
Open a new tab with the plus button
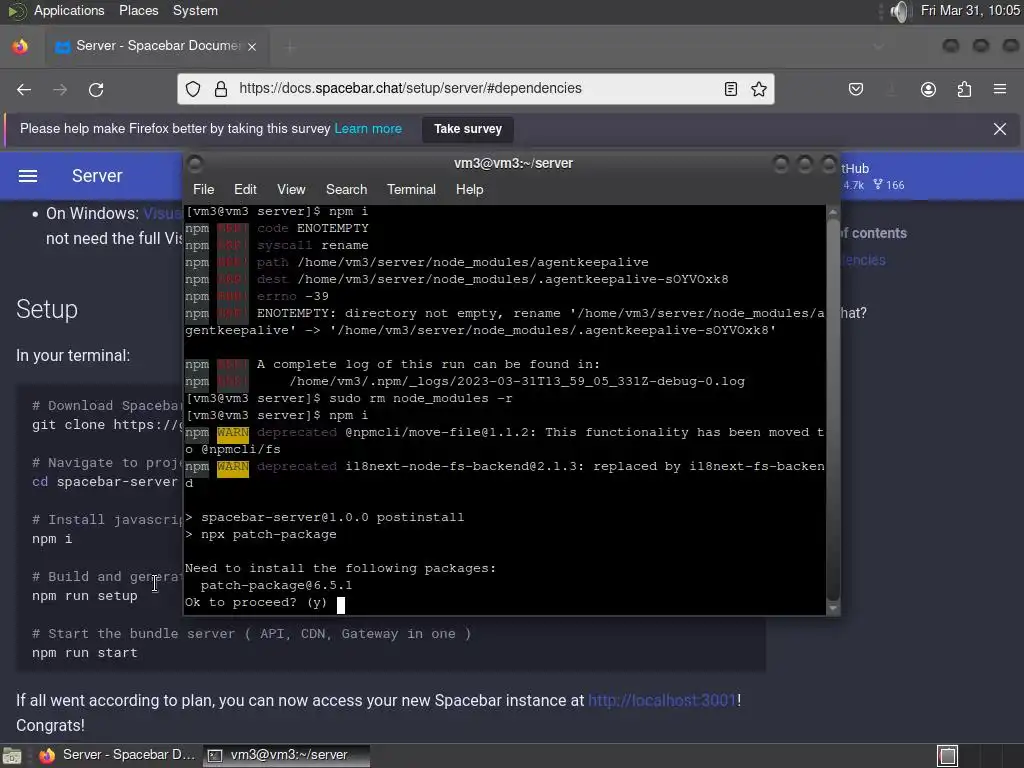[x=290, y=46]
